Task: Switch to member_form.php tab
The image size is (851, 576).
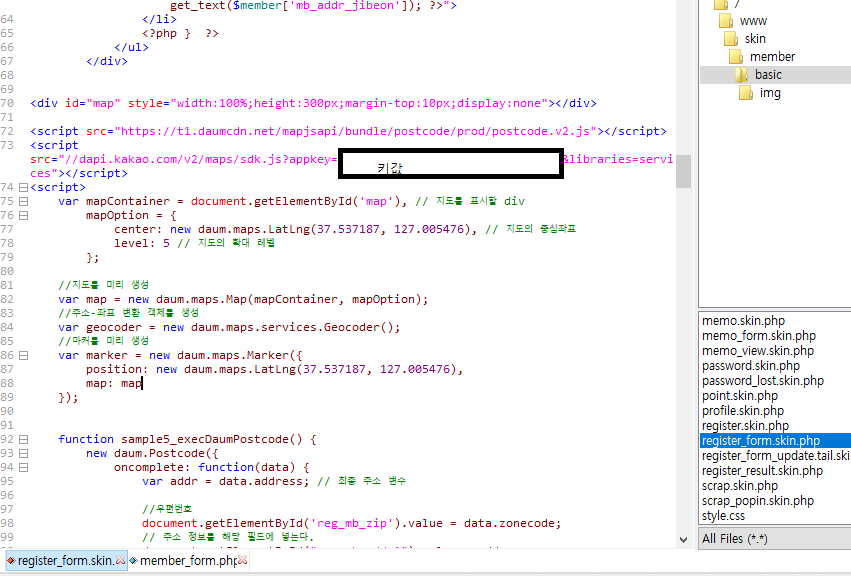Action: [187, 561]
